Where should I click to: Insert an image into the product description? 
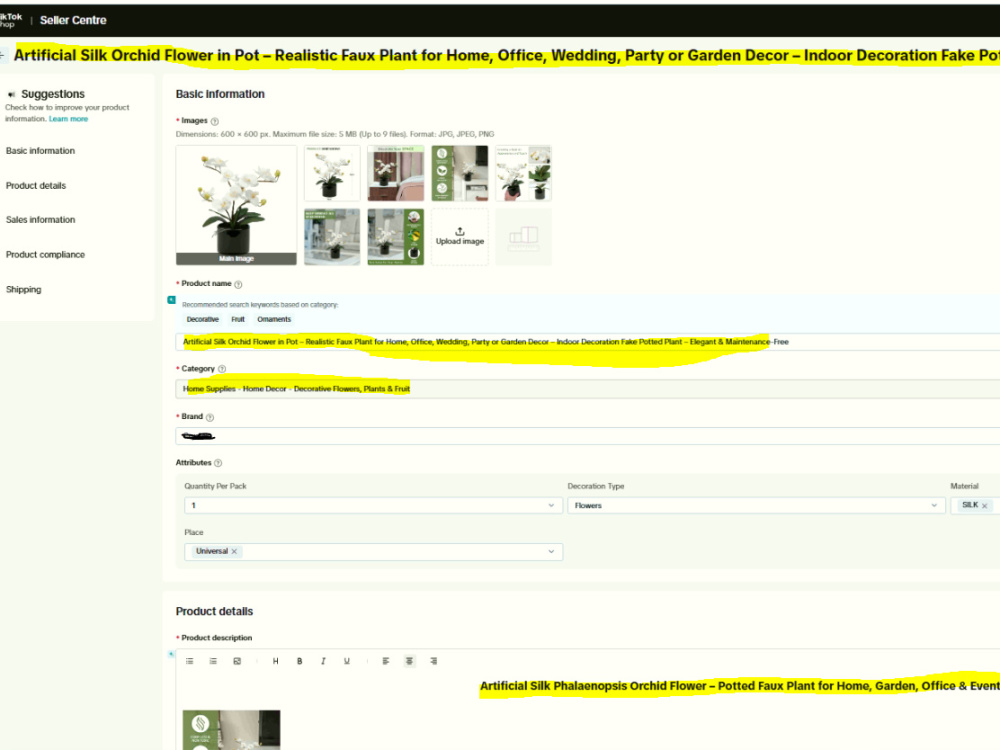click(237, 661)
